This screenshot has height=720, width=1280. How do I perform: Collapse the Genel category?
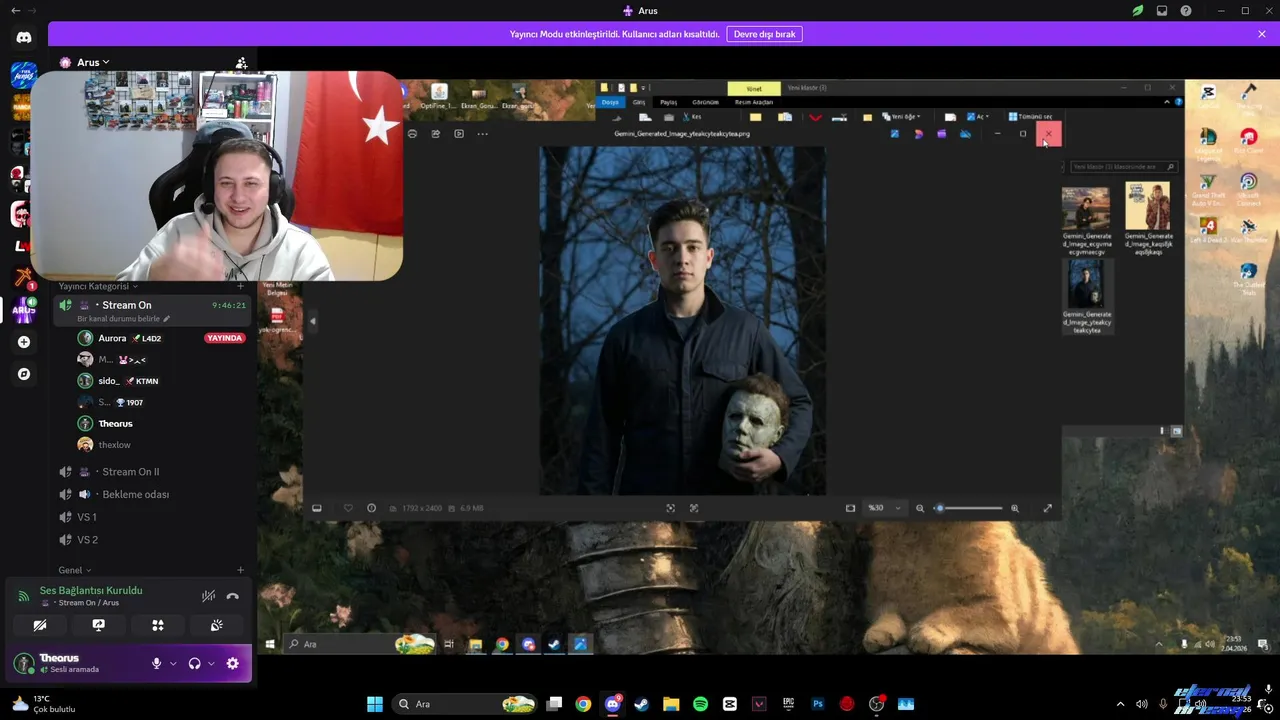pyautogui.click(x=74, y=570)
